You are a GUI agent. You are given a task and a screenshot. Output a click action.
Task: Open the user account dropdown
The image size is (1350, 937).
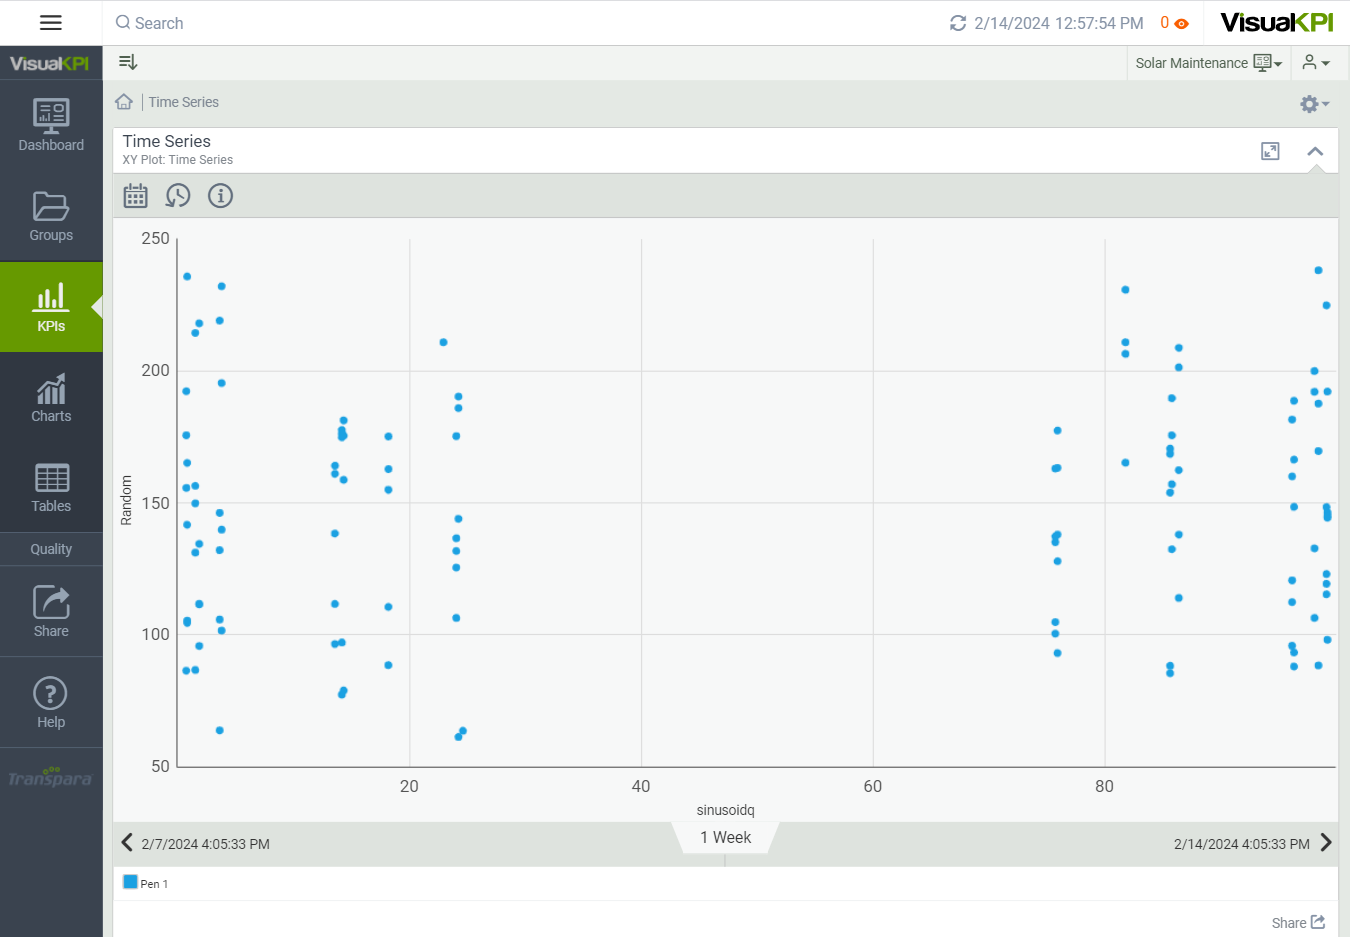pos(1315,63)
